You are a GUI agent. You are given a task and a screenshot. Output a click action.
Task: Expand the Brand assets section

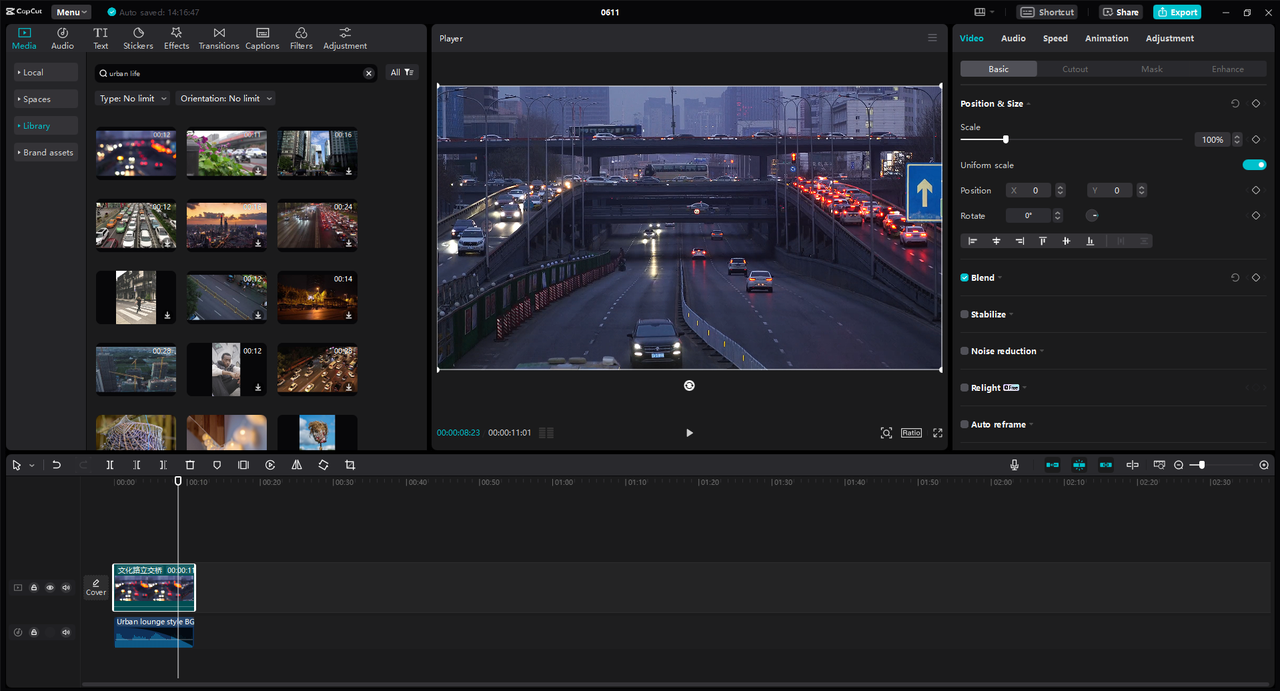click(x=46, y=152)
